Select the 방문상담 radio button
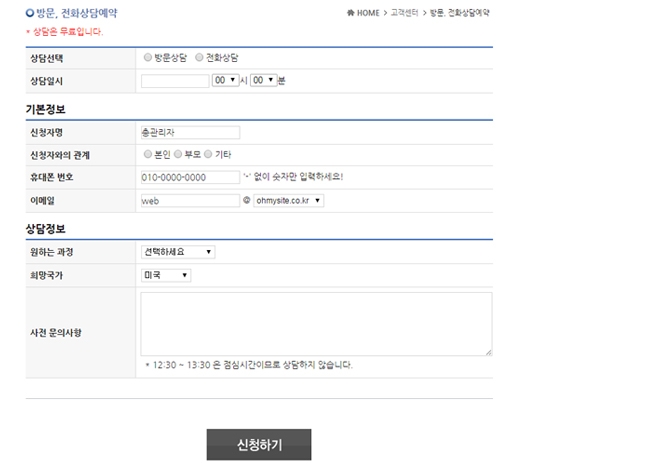This screenshot has width=650, height=476. coord(149,57)
